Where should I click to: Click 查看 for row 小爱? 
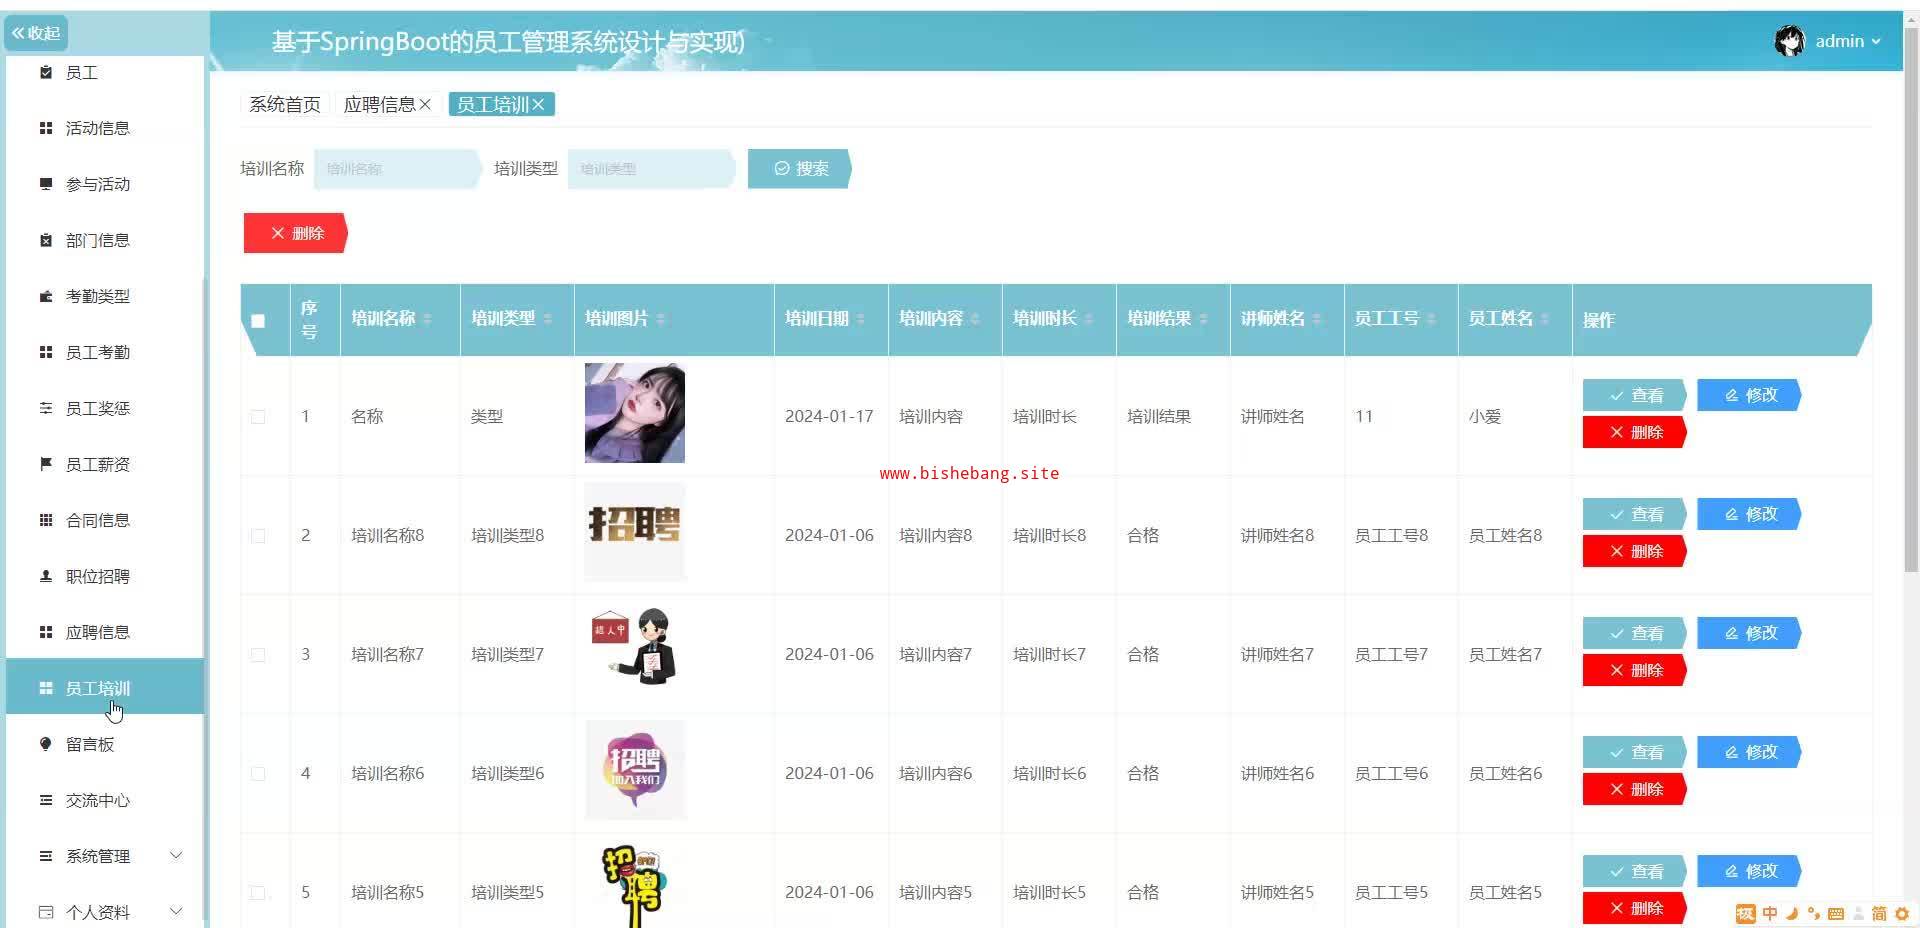pos(1635,395)
